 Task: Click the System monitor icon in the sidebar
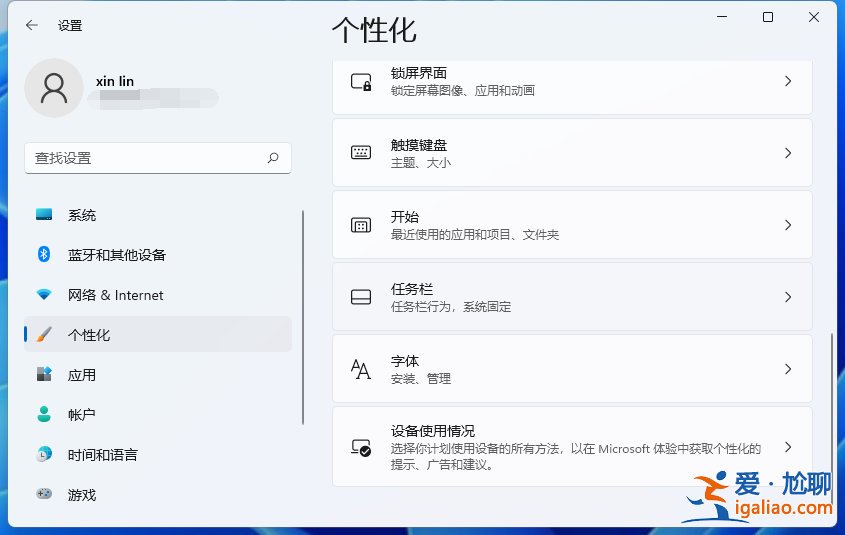44,214
